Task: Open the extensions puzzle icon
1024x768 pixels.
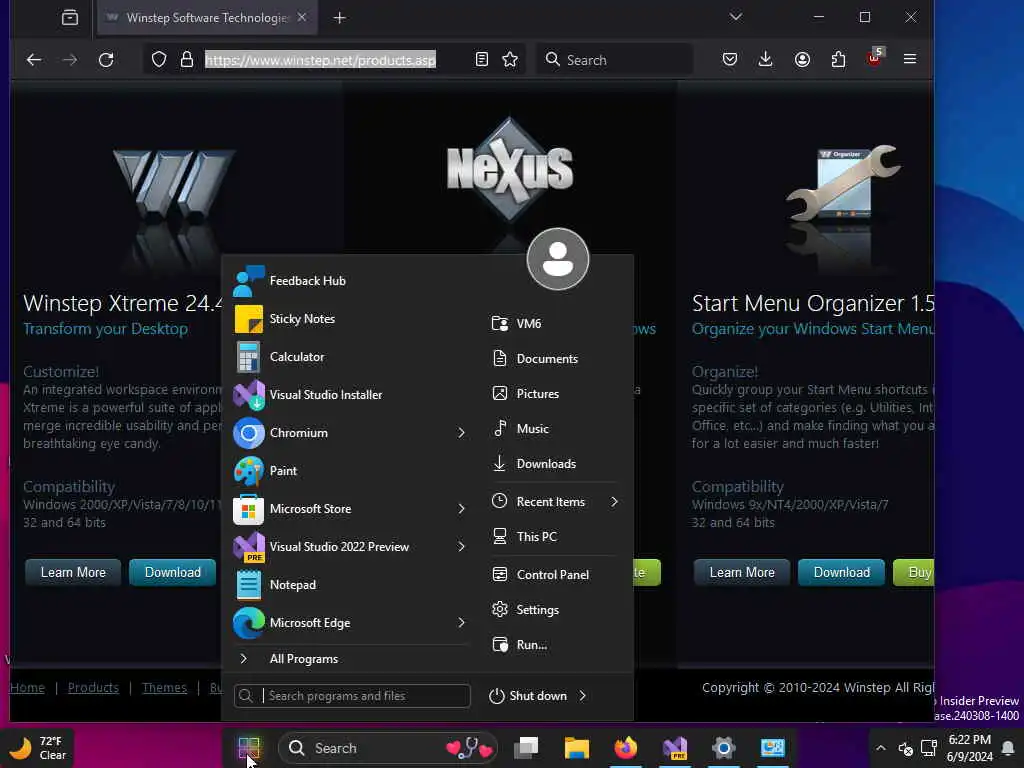Action: click(x=839, y=60)
